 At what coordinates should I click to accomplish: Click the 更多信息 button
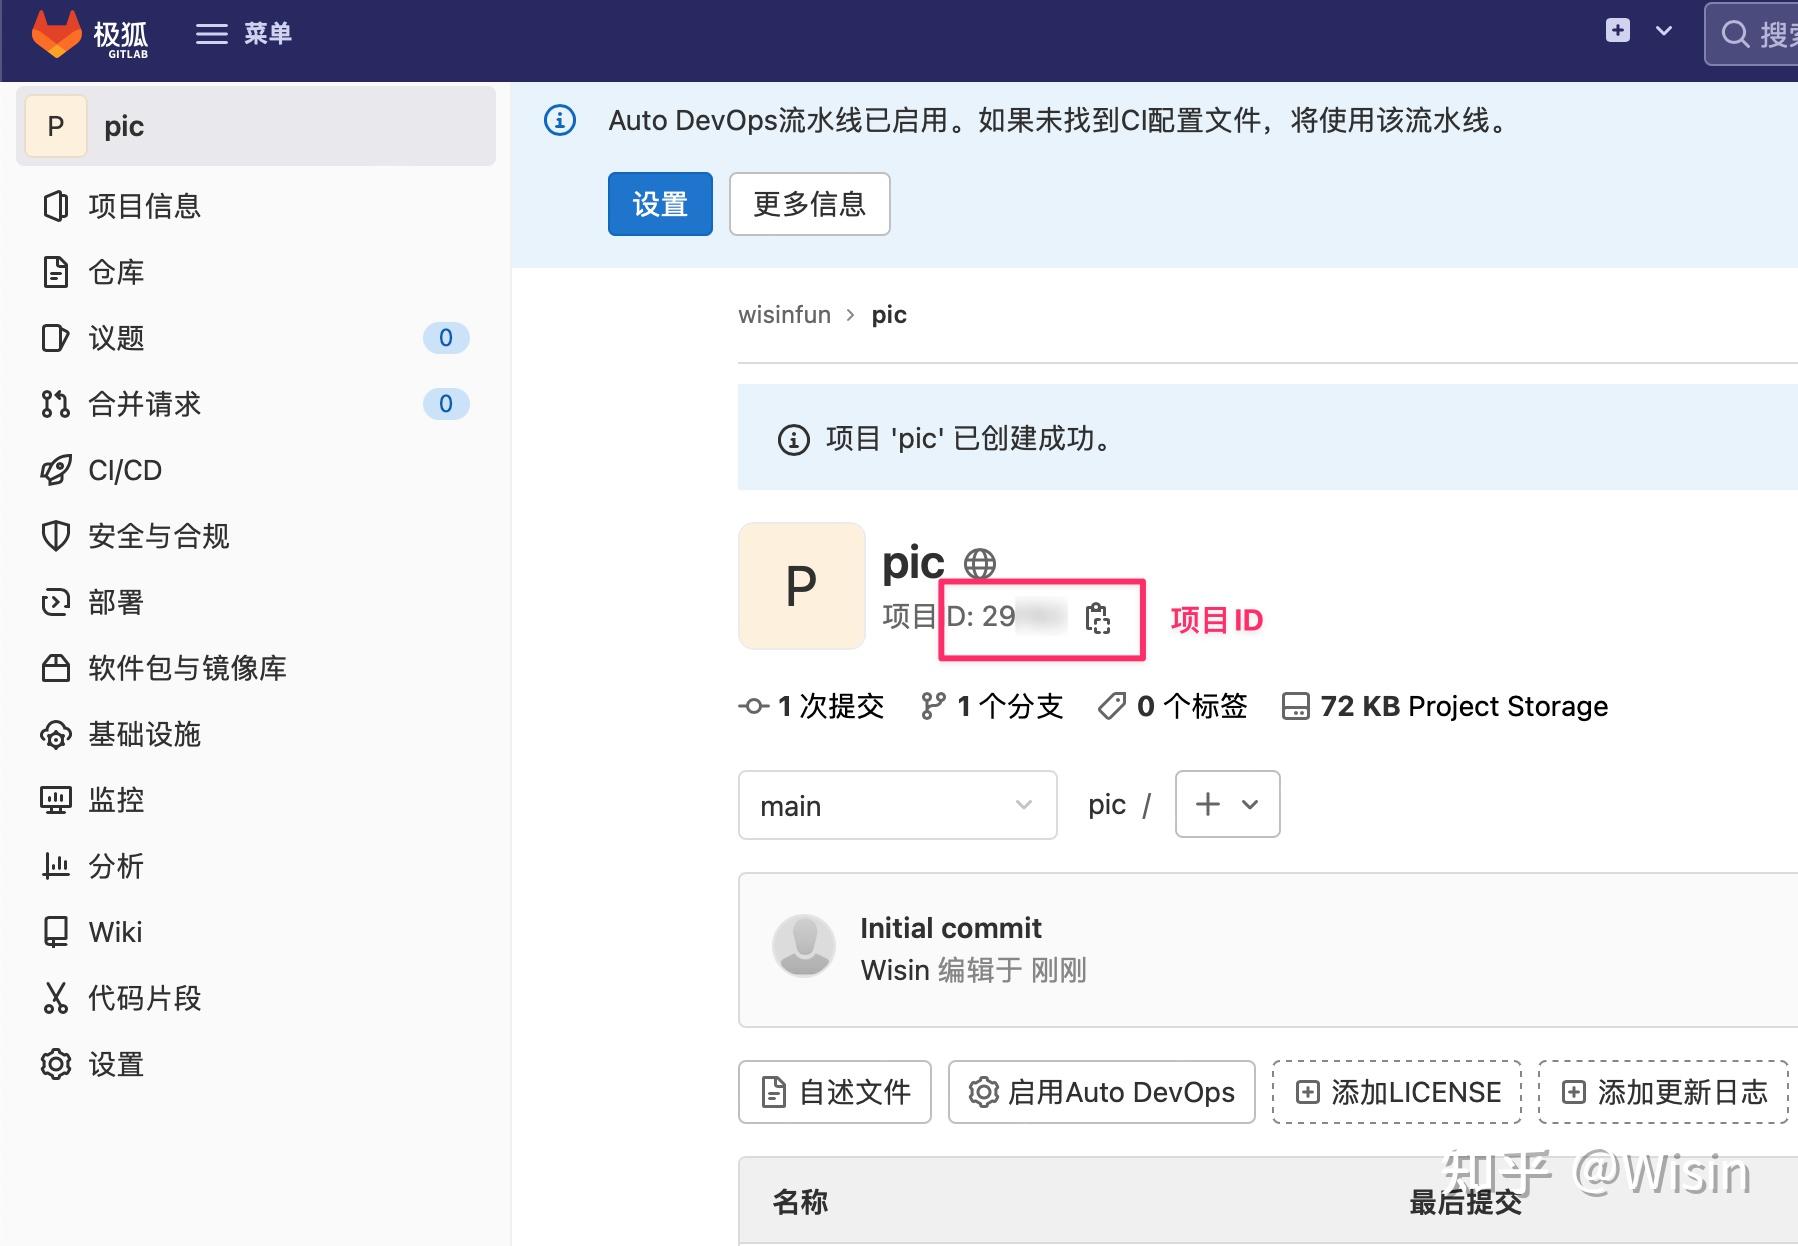pos(808,203)
